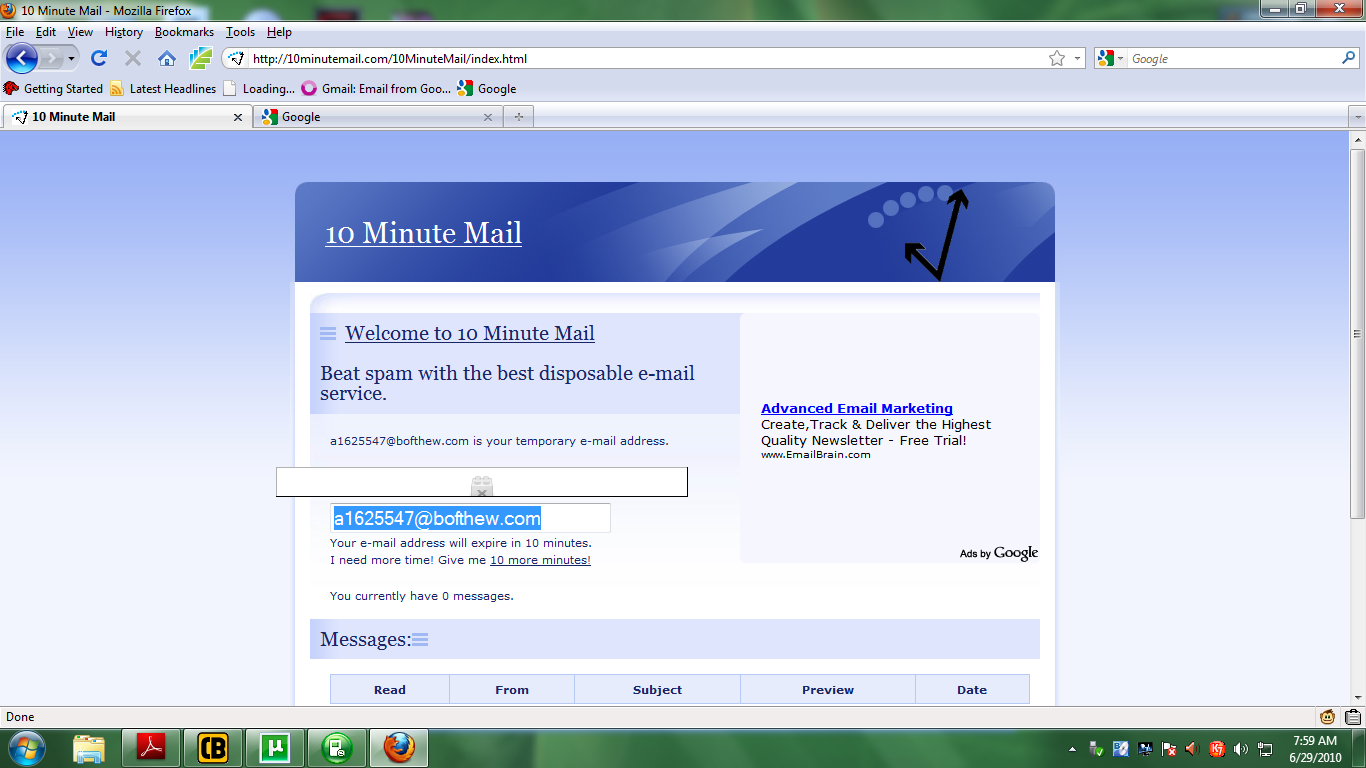Launch µTorrent from the taskbar

[275, 745]
